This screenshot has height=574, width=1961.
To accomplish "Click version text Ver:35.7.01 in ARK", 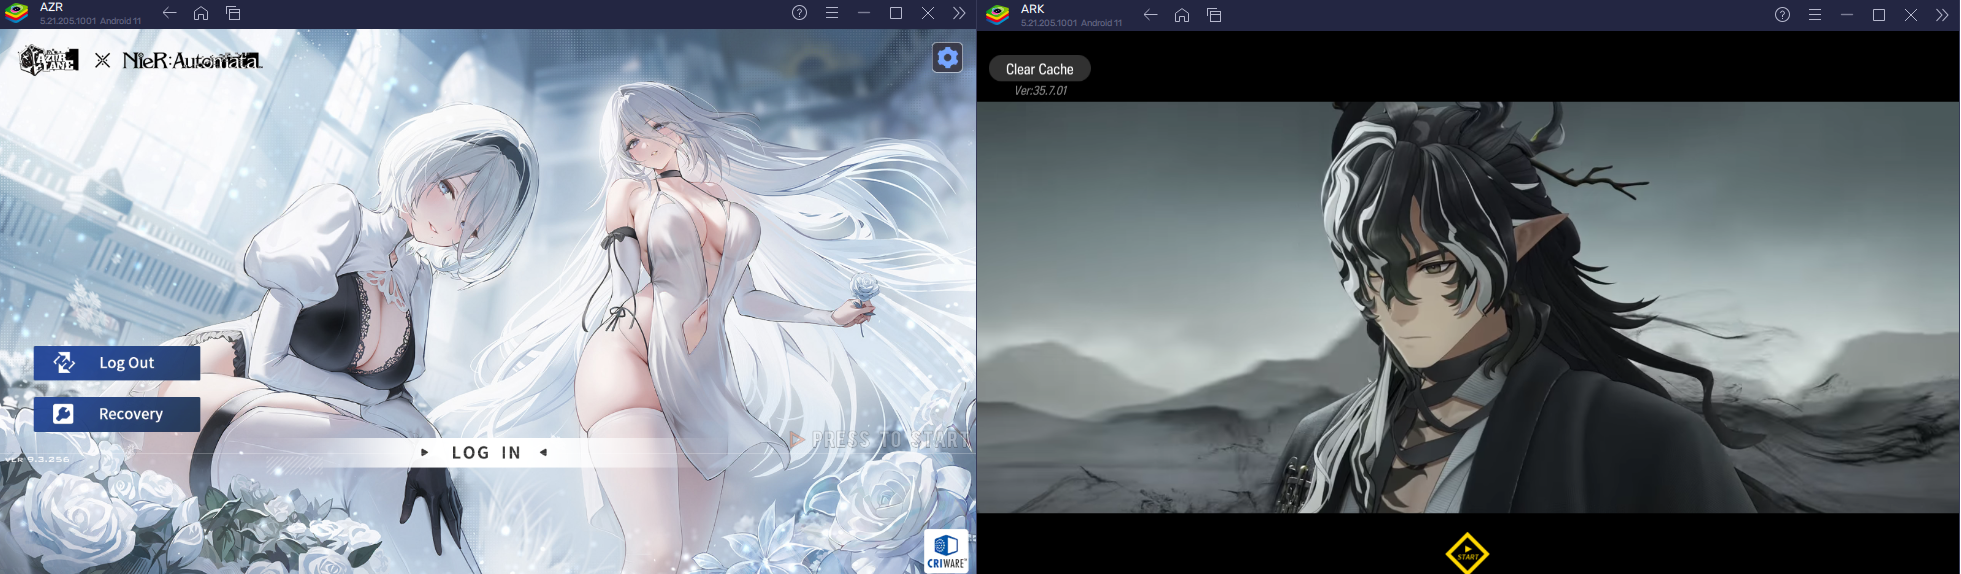I will [1041, 91].
